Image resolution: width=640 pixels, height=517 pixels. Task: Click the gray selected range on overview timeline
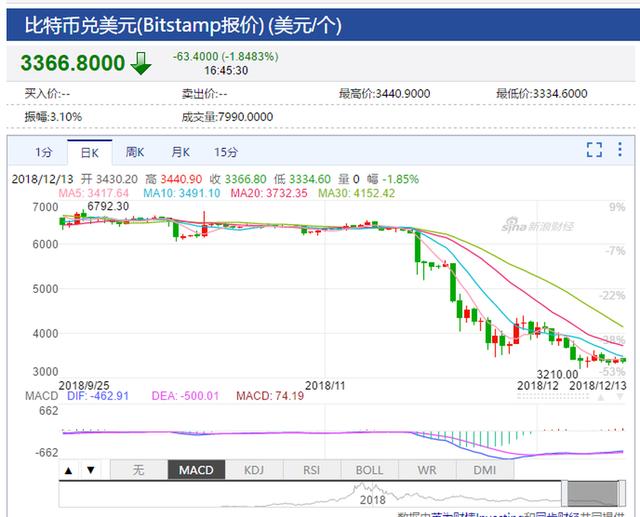coord(593,494)
